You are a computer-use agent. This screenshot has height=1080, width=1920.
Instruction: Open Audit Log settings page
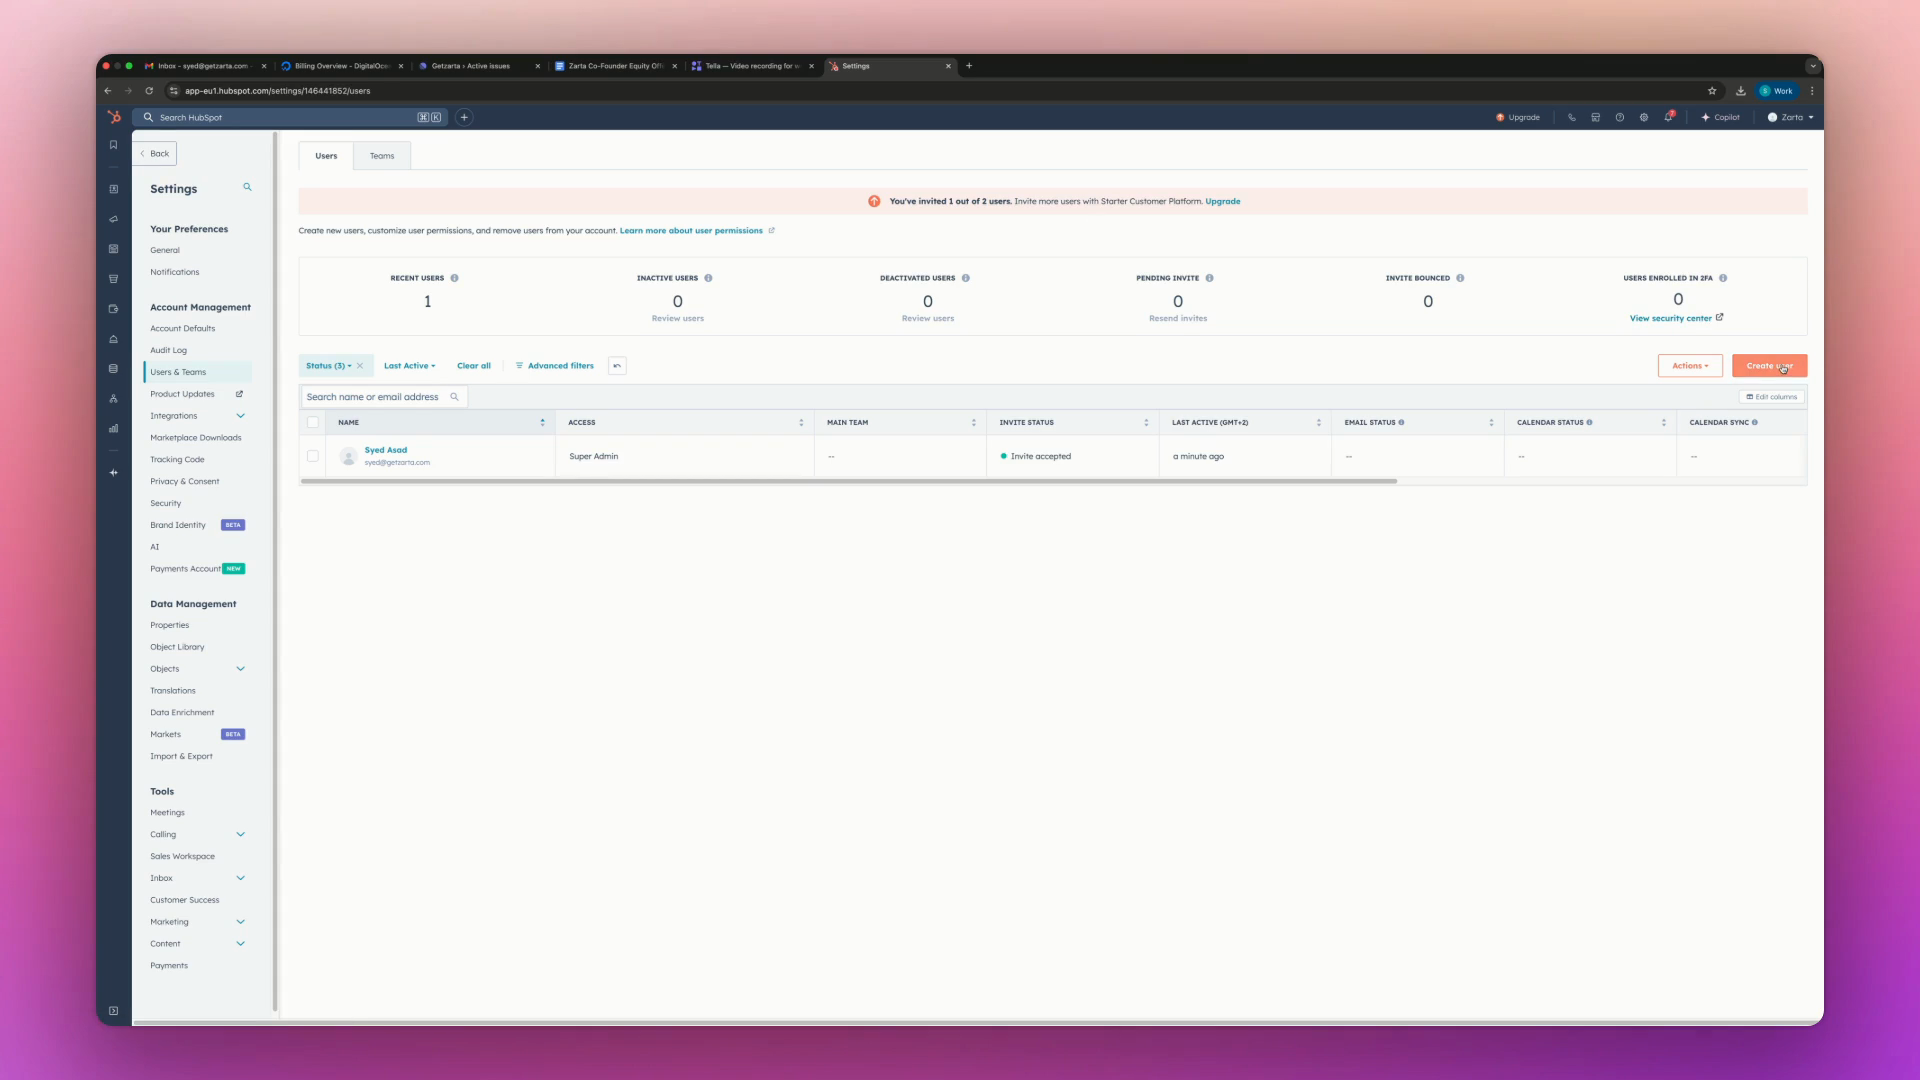click(169, 350)
